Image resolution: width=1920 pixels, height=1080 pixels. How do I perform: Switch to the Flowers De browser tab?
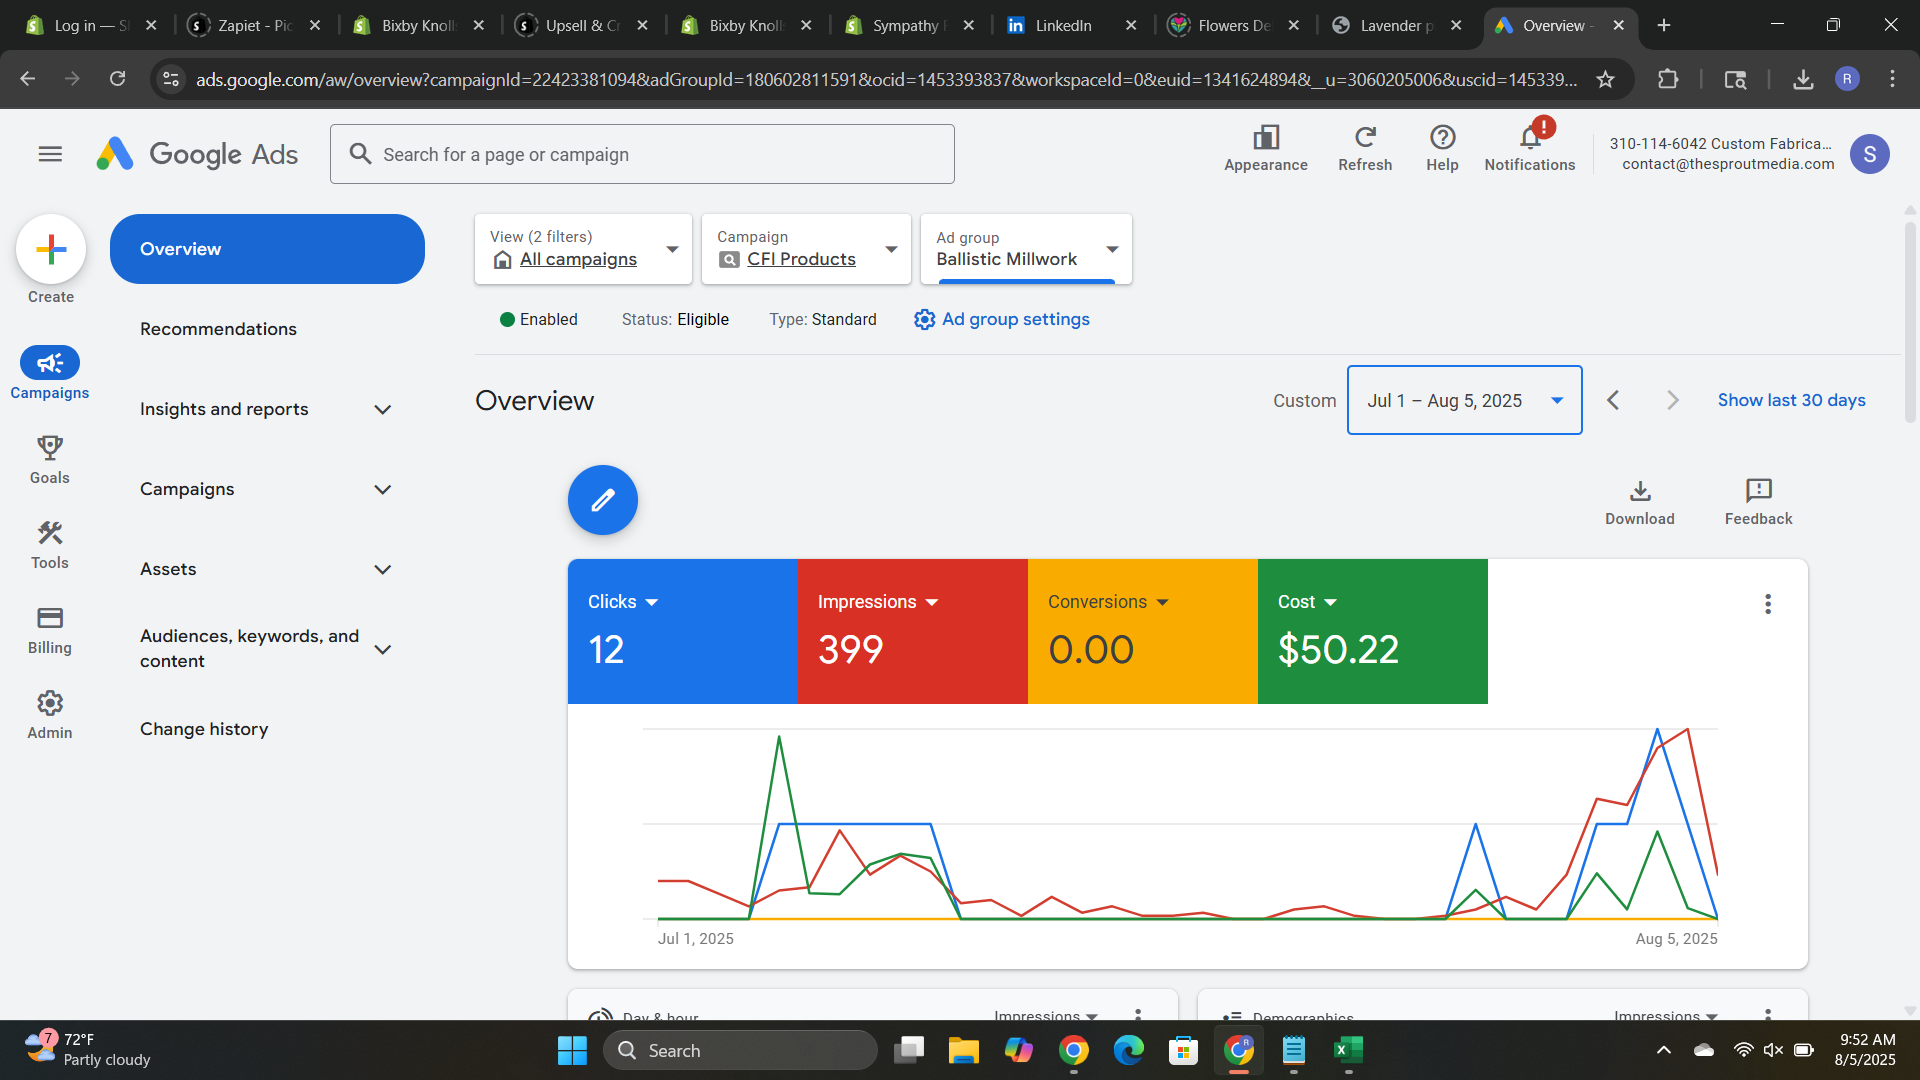[x=1233, y=25]
